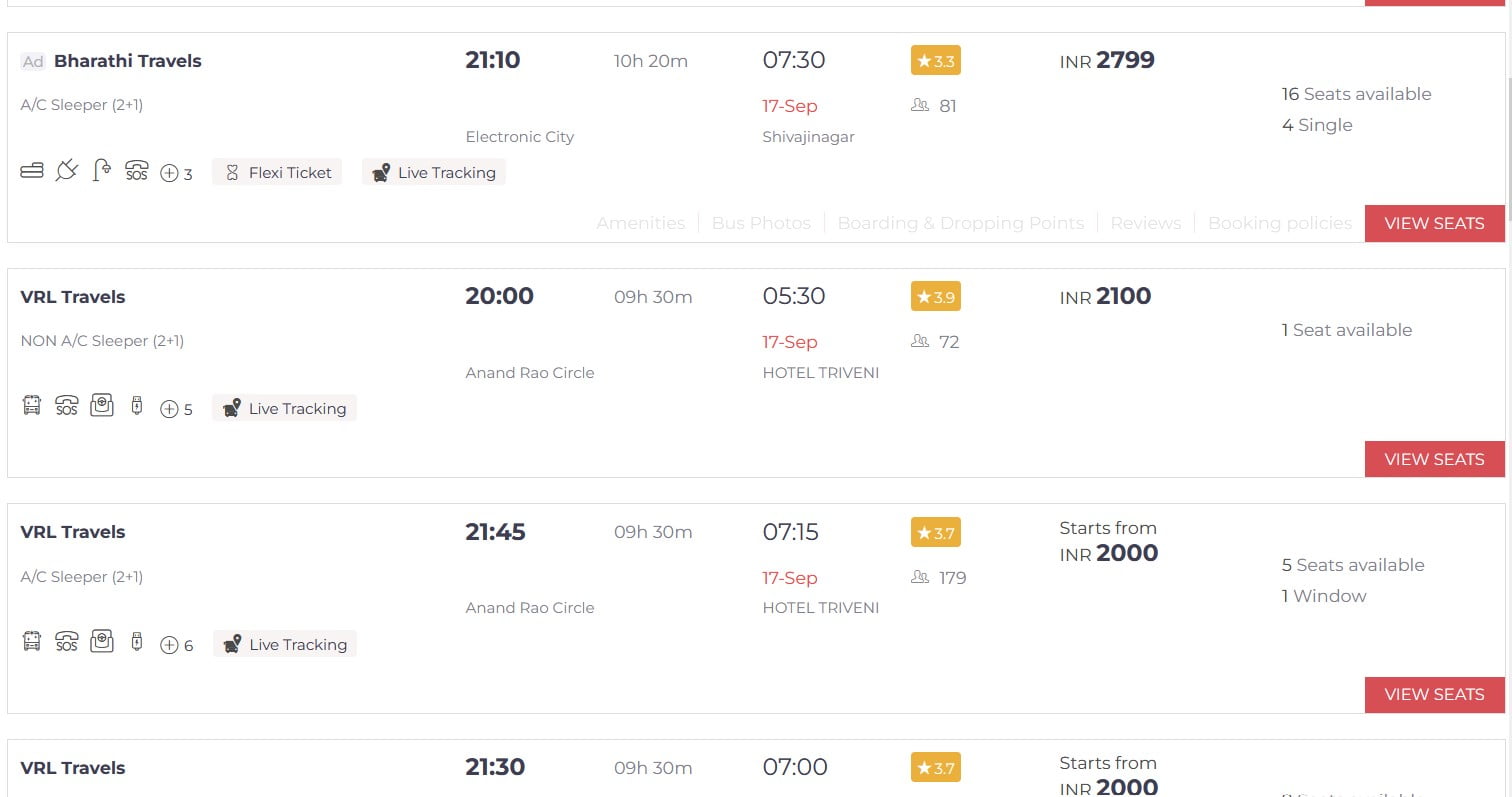The image size is (1512, 797).
Task: Click the USB charger icon on VRL 21:45 bus
Action: pos(137,642)
